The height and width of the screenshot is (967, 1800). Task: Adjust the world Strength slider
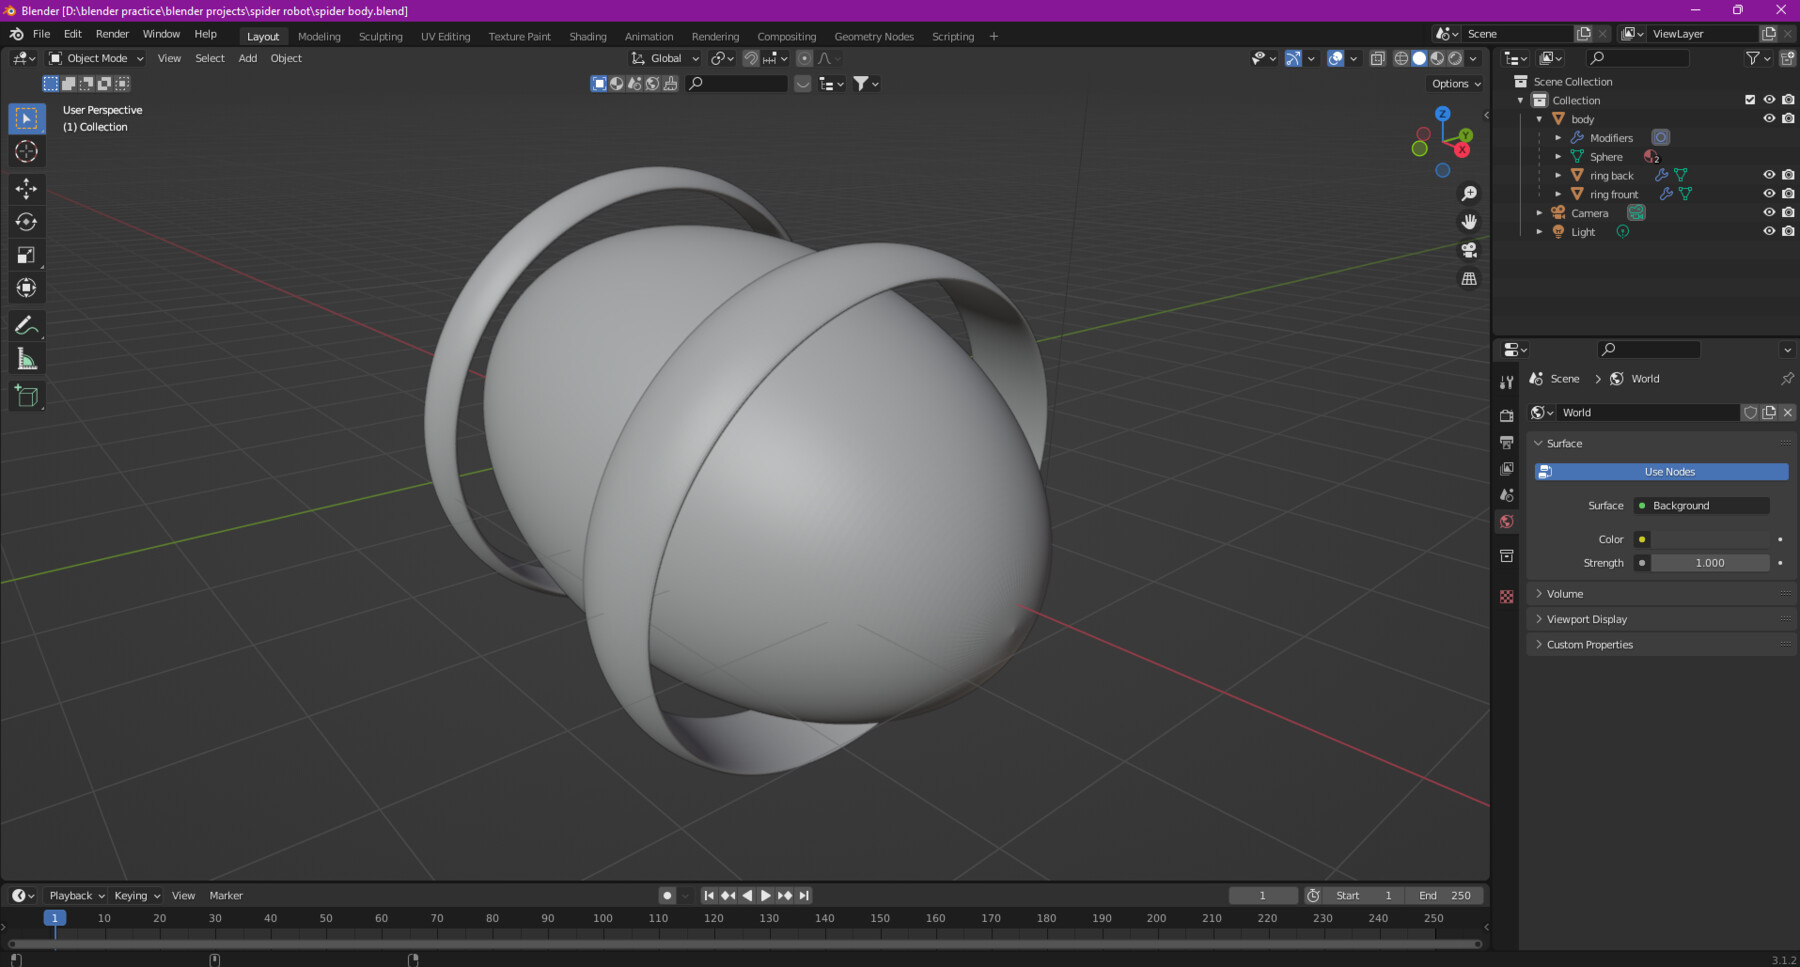(1709, 563)
